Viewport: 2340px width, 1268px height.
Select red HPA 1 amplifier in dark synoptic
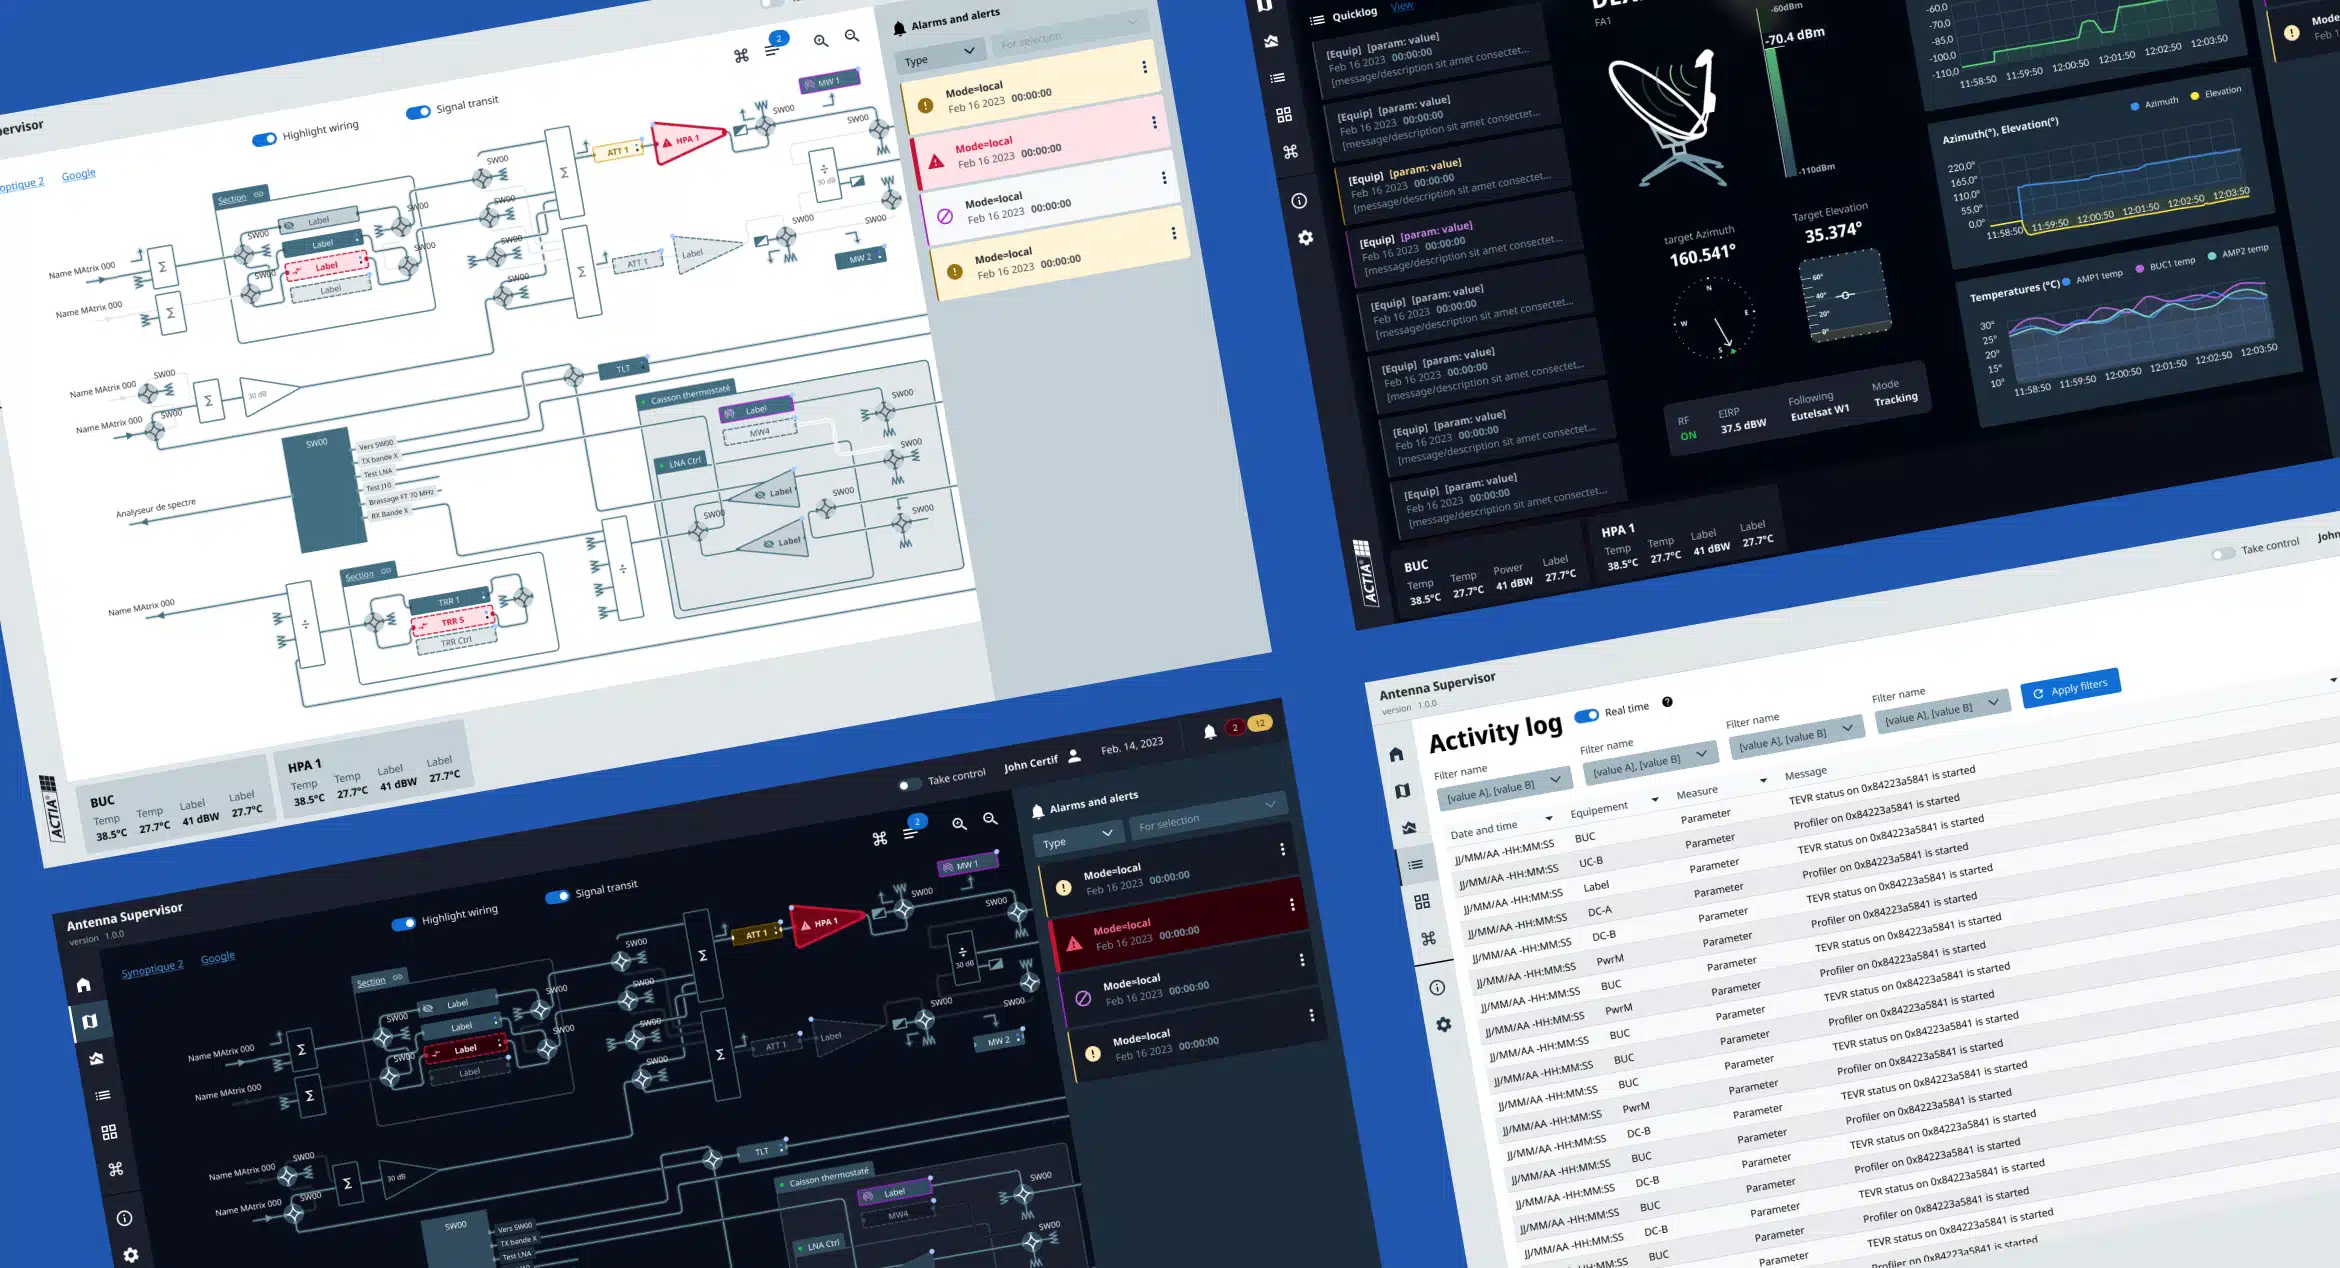click(x=825, y=924)
